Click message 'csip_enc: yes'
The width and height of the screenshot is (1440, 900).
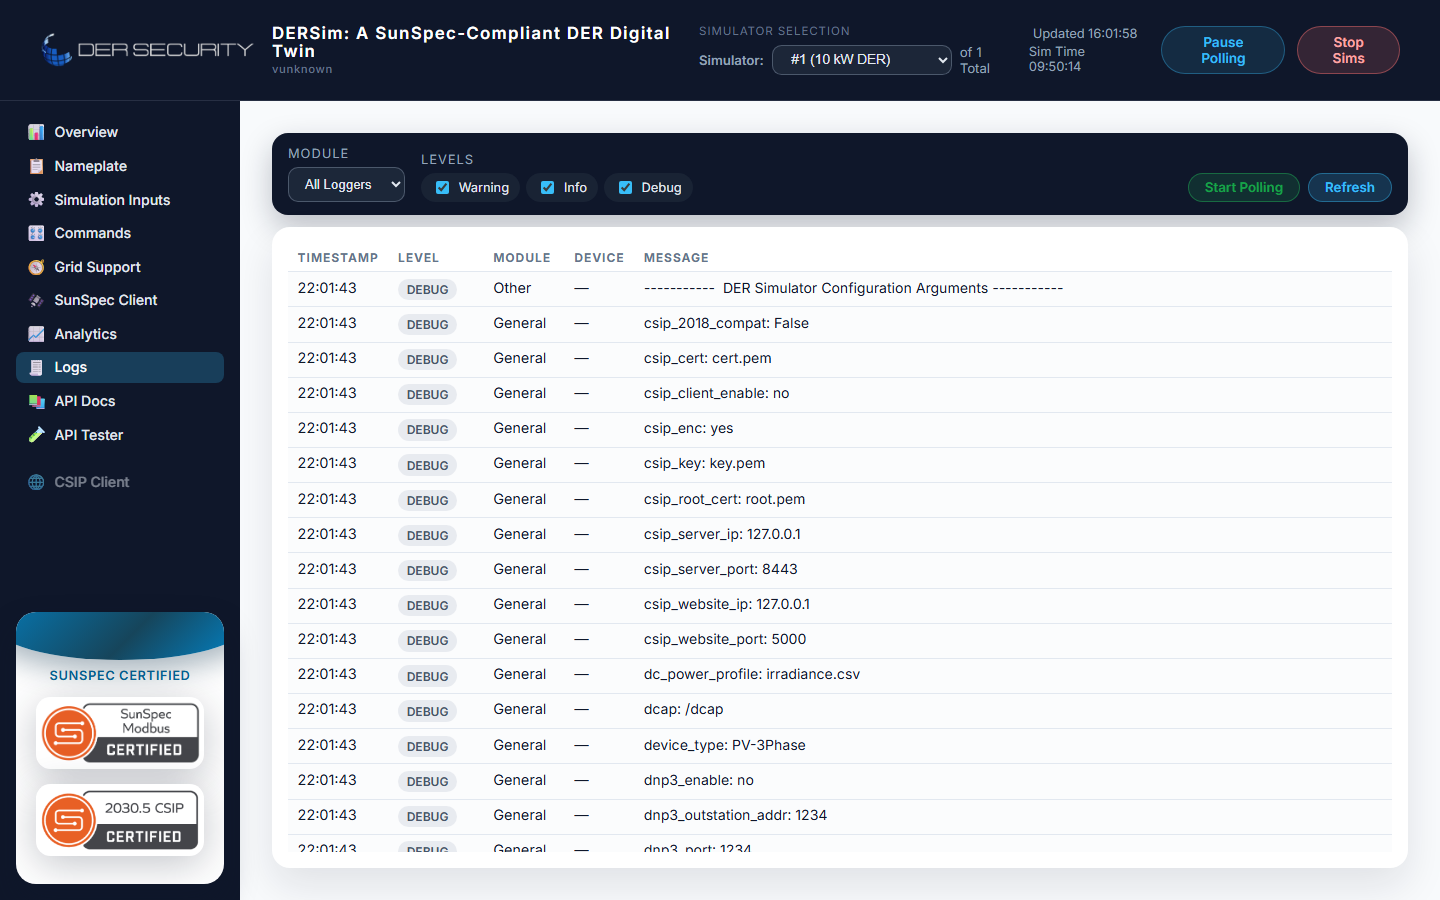[x=688, y=428]
